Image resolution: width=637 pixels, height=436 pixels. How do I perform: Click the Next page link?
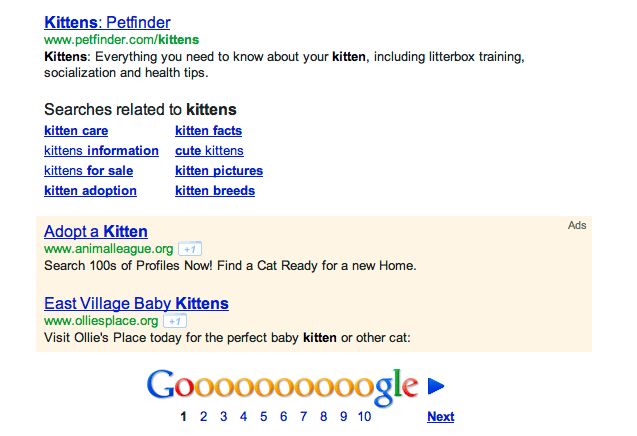pos(440,417)
